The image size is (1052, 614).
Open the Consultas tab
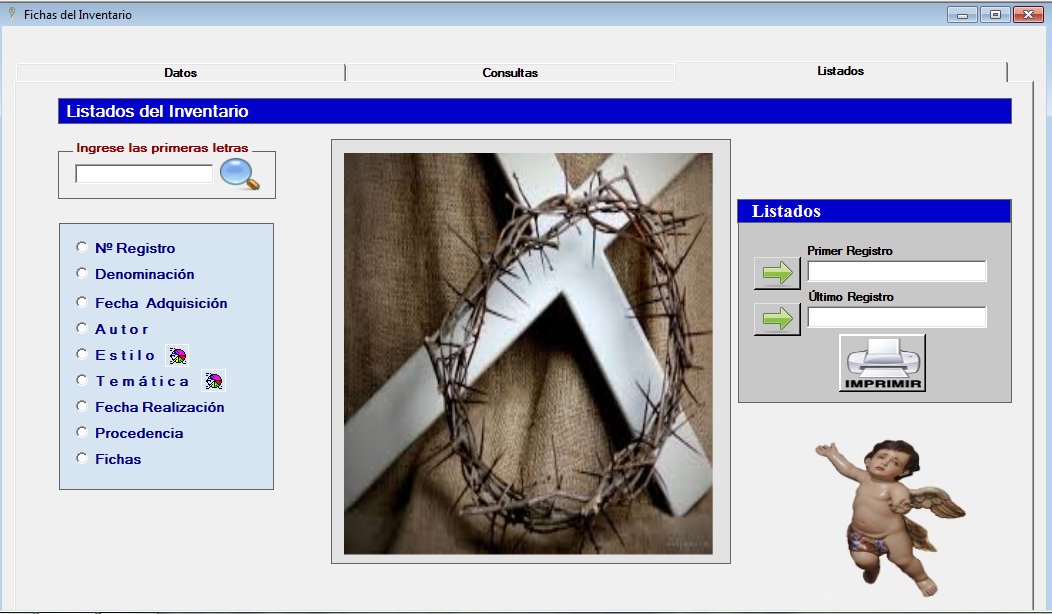coord(510,73)
